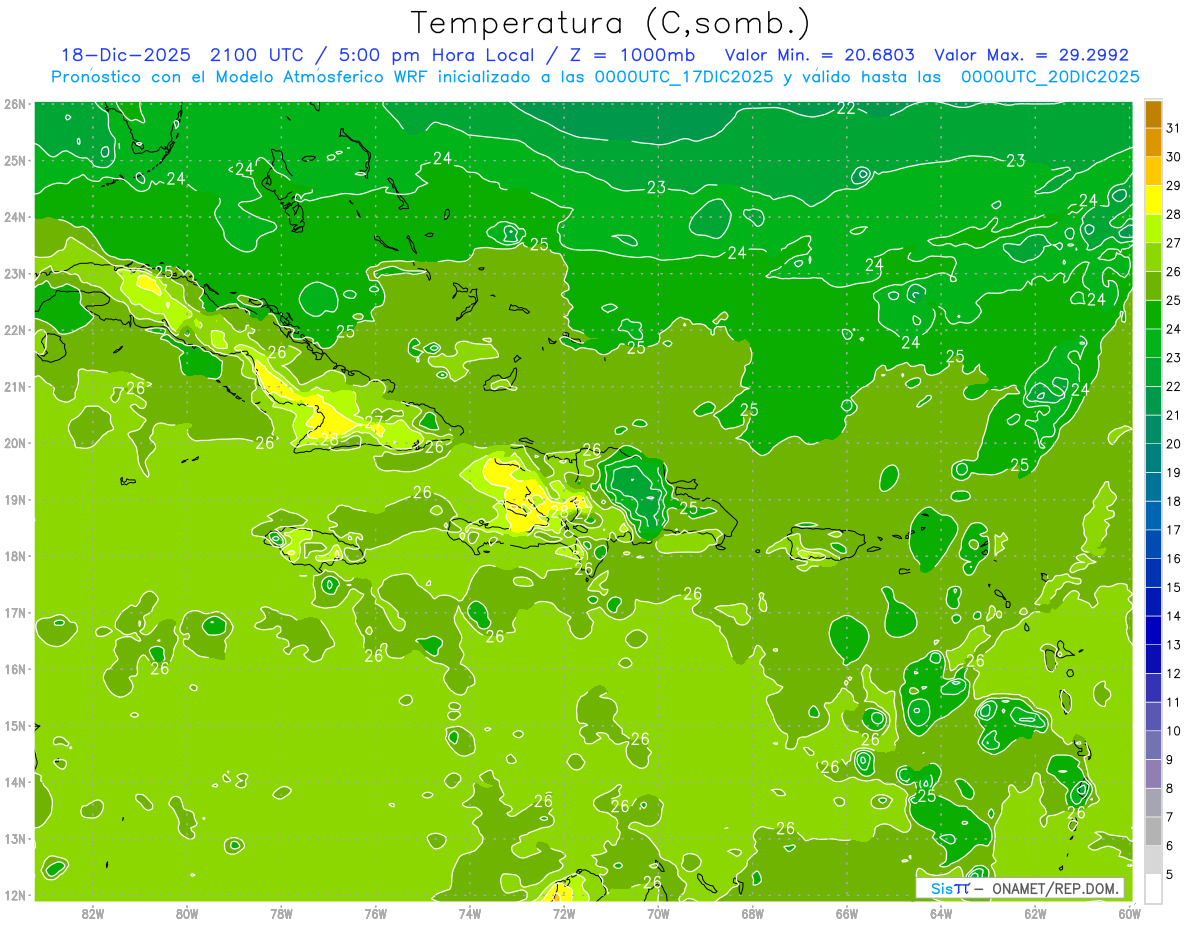Click the white legend swatch below 5
Screen dimensions: 1200x927
1153,888
